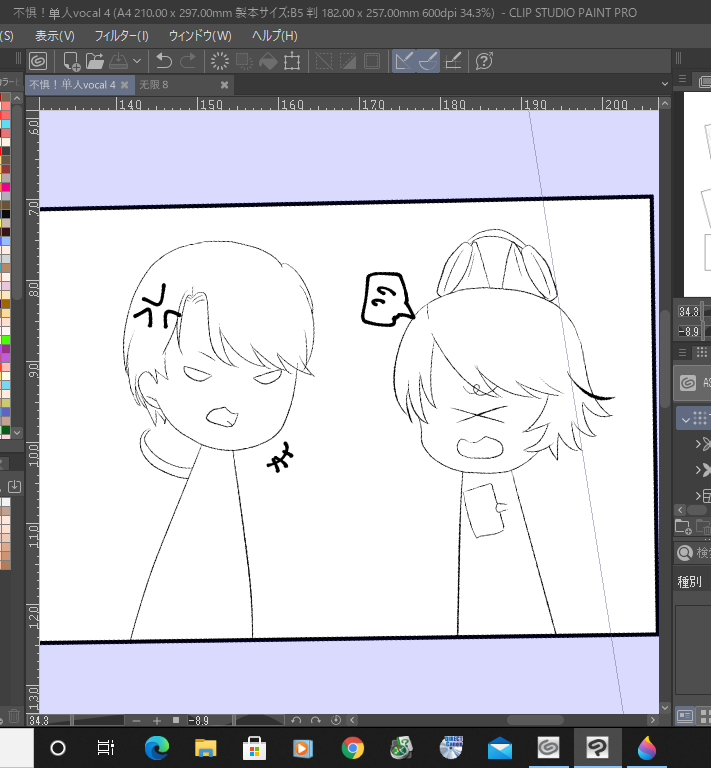
Task: Toggle Snap to Ruler
Action: point(404,61)
